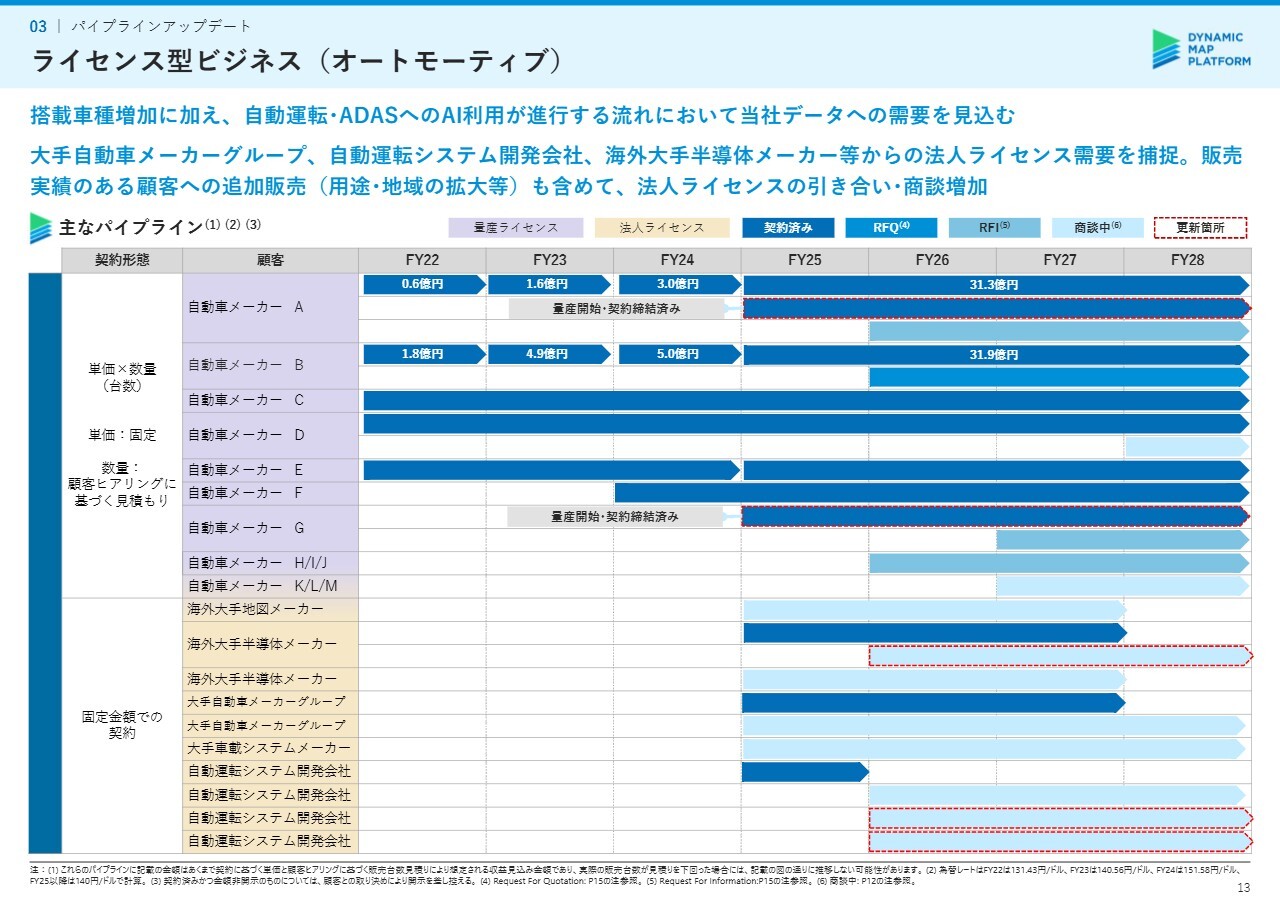Click the 4.9億円 arrow bar
Image resolution: width=1280 pixels, height=905 pixels.
(x=548, y=354)
